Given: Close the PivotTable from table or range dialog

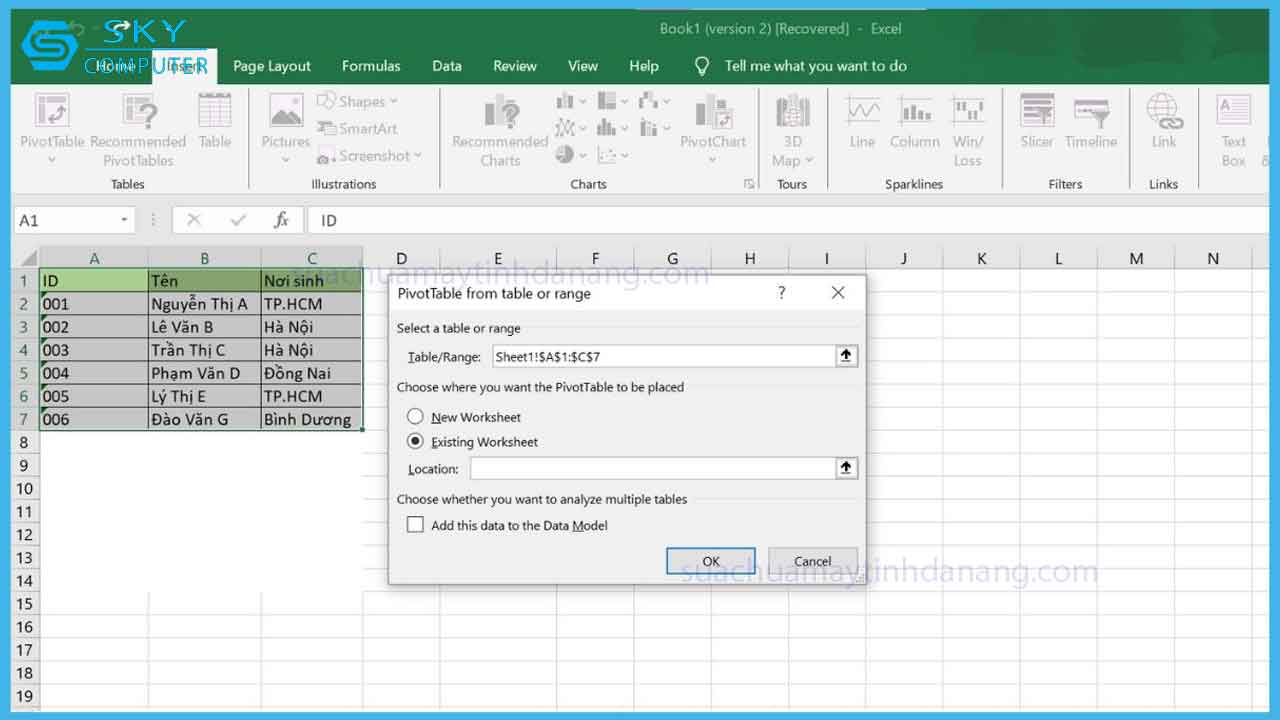Looking at the screenshot, I should [838, 293].
